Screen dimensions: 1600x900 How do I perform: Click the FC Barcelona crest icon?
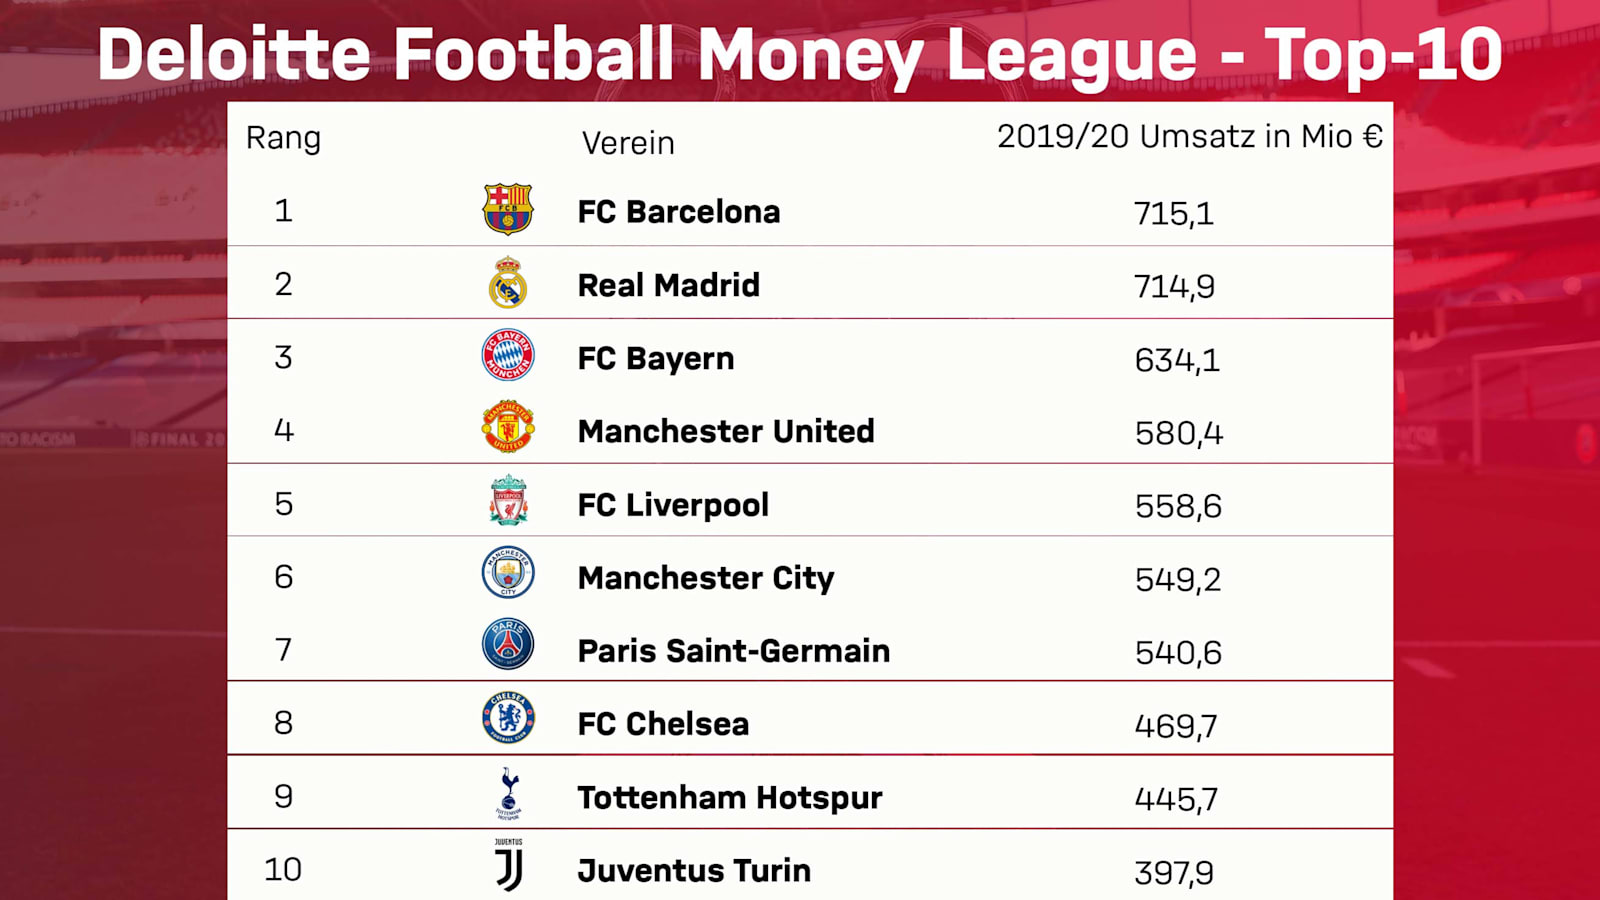click(x=508, y=209)
